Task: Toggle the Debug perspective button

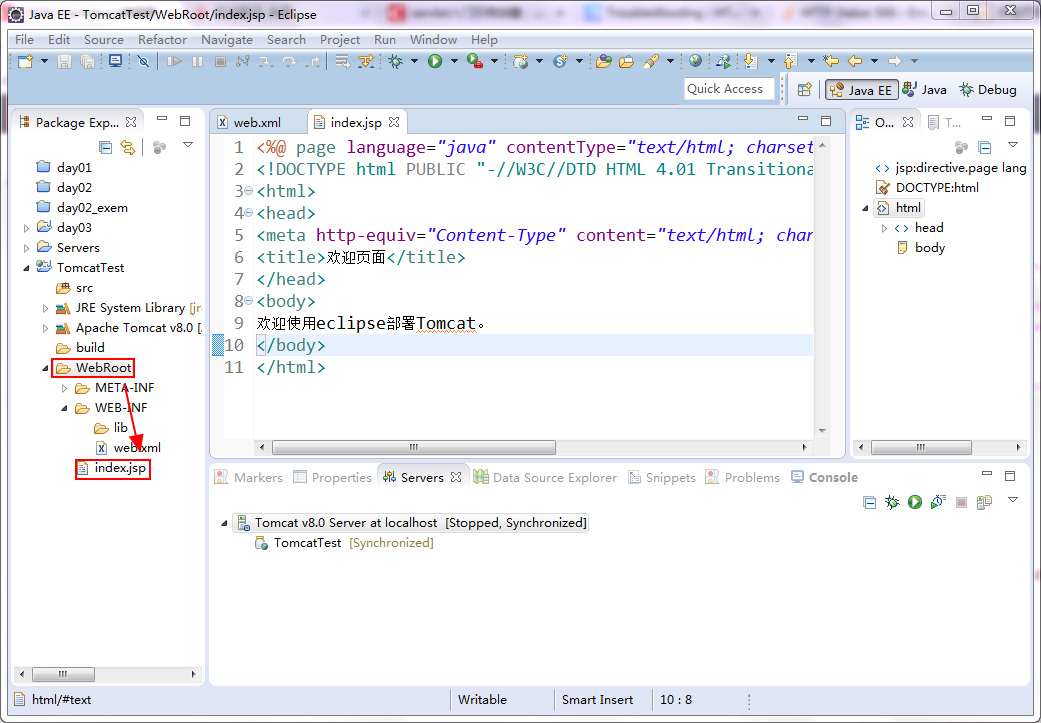Action: tap(988, 90)
